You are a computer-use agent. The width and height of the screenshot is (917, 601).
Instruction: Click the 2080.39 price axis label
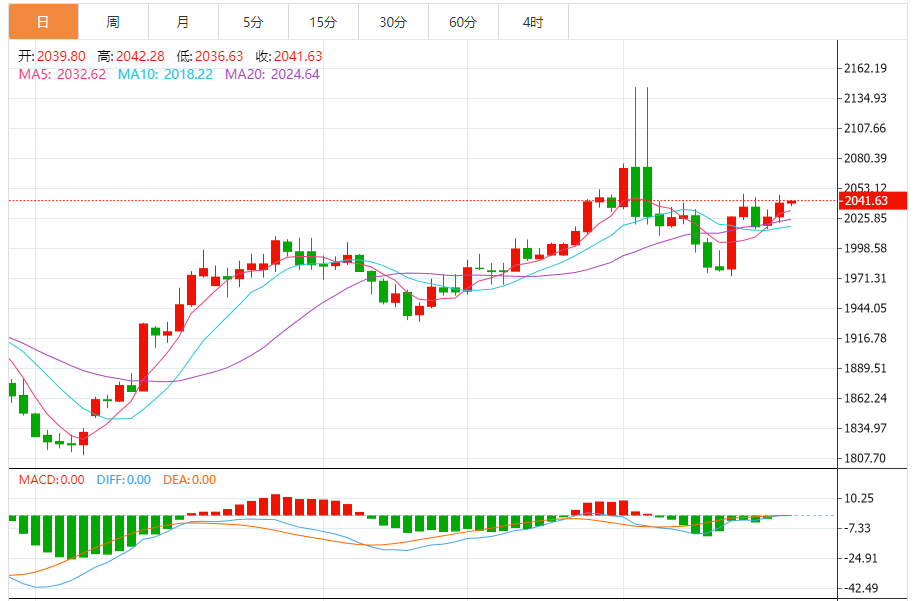tap(866, 158)
